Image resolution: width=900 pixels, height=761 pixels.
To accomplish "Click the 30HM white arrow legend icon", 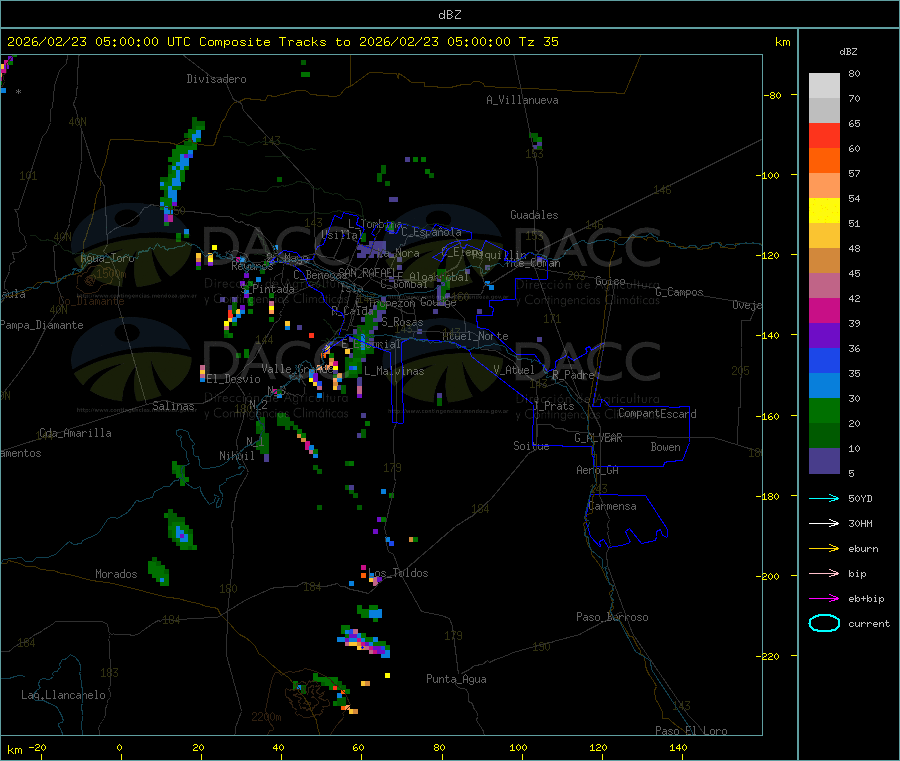I will (x=824, y=523).
